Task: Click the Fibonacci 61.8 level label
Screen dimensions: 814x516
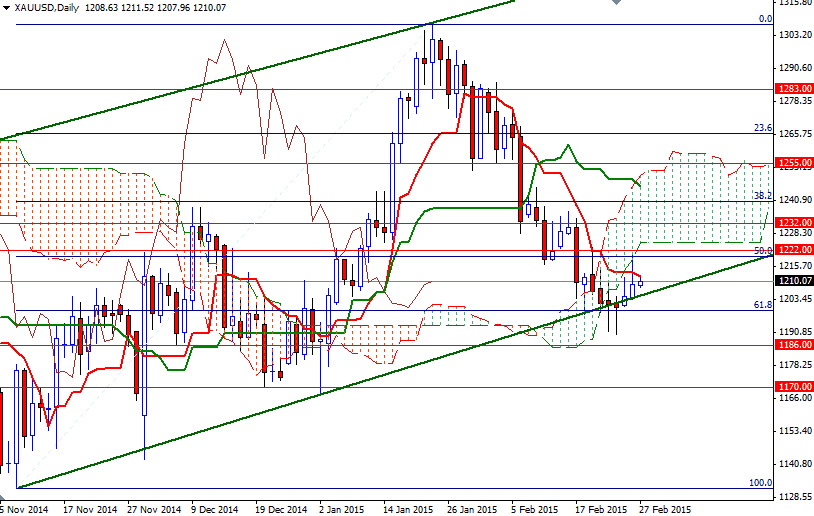Action: pyautogui.click(x=762, y=304)
